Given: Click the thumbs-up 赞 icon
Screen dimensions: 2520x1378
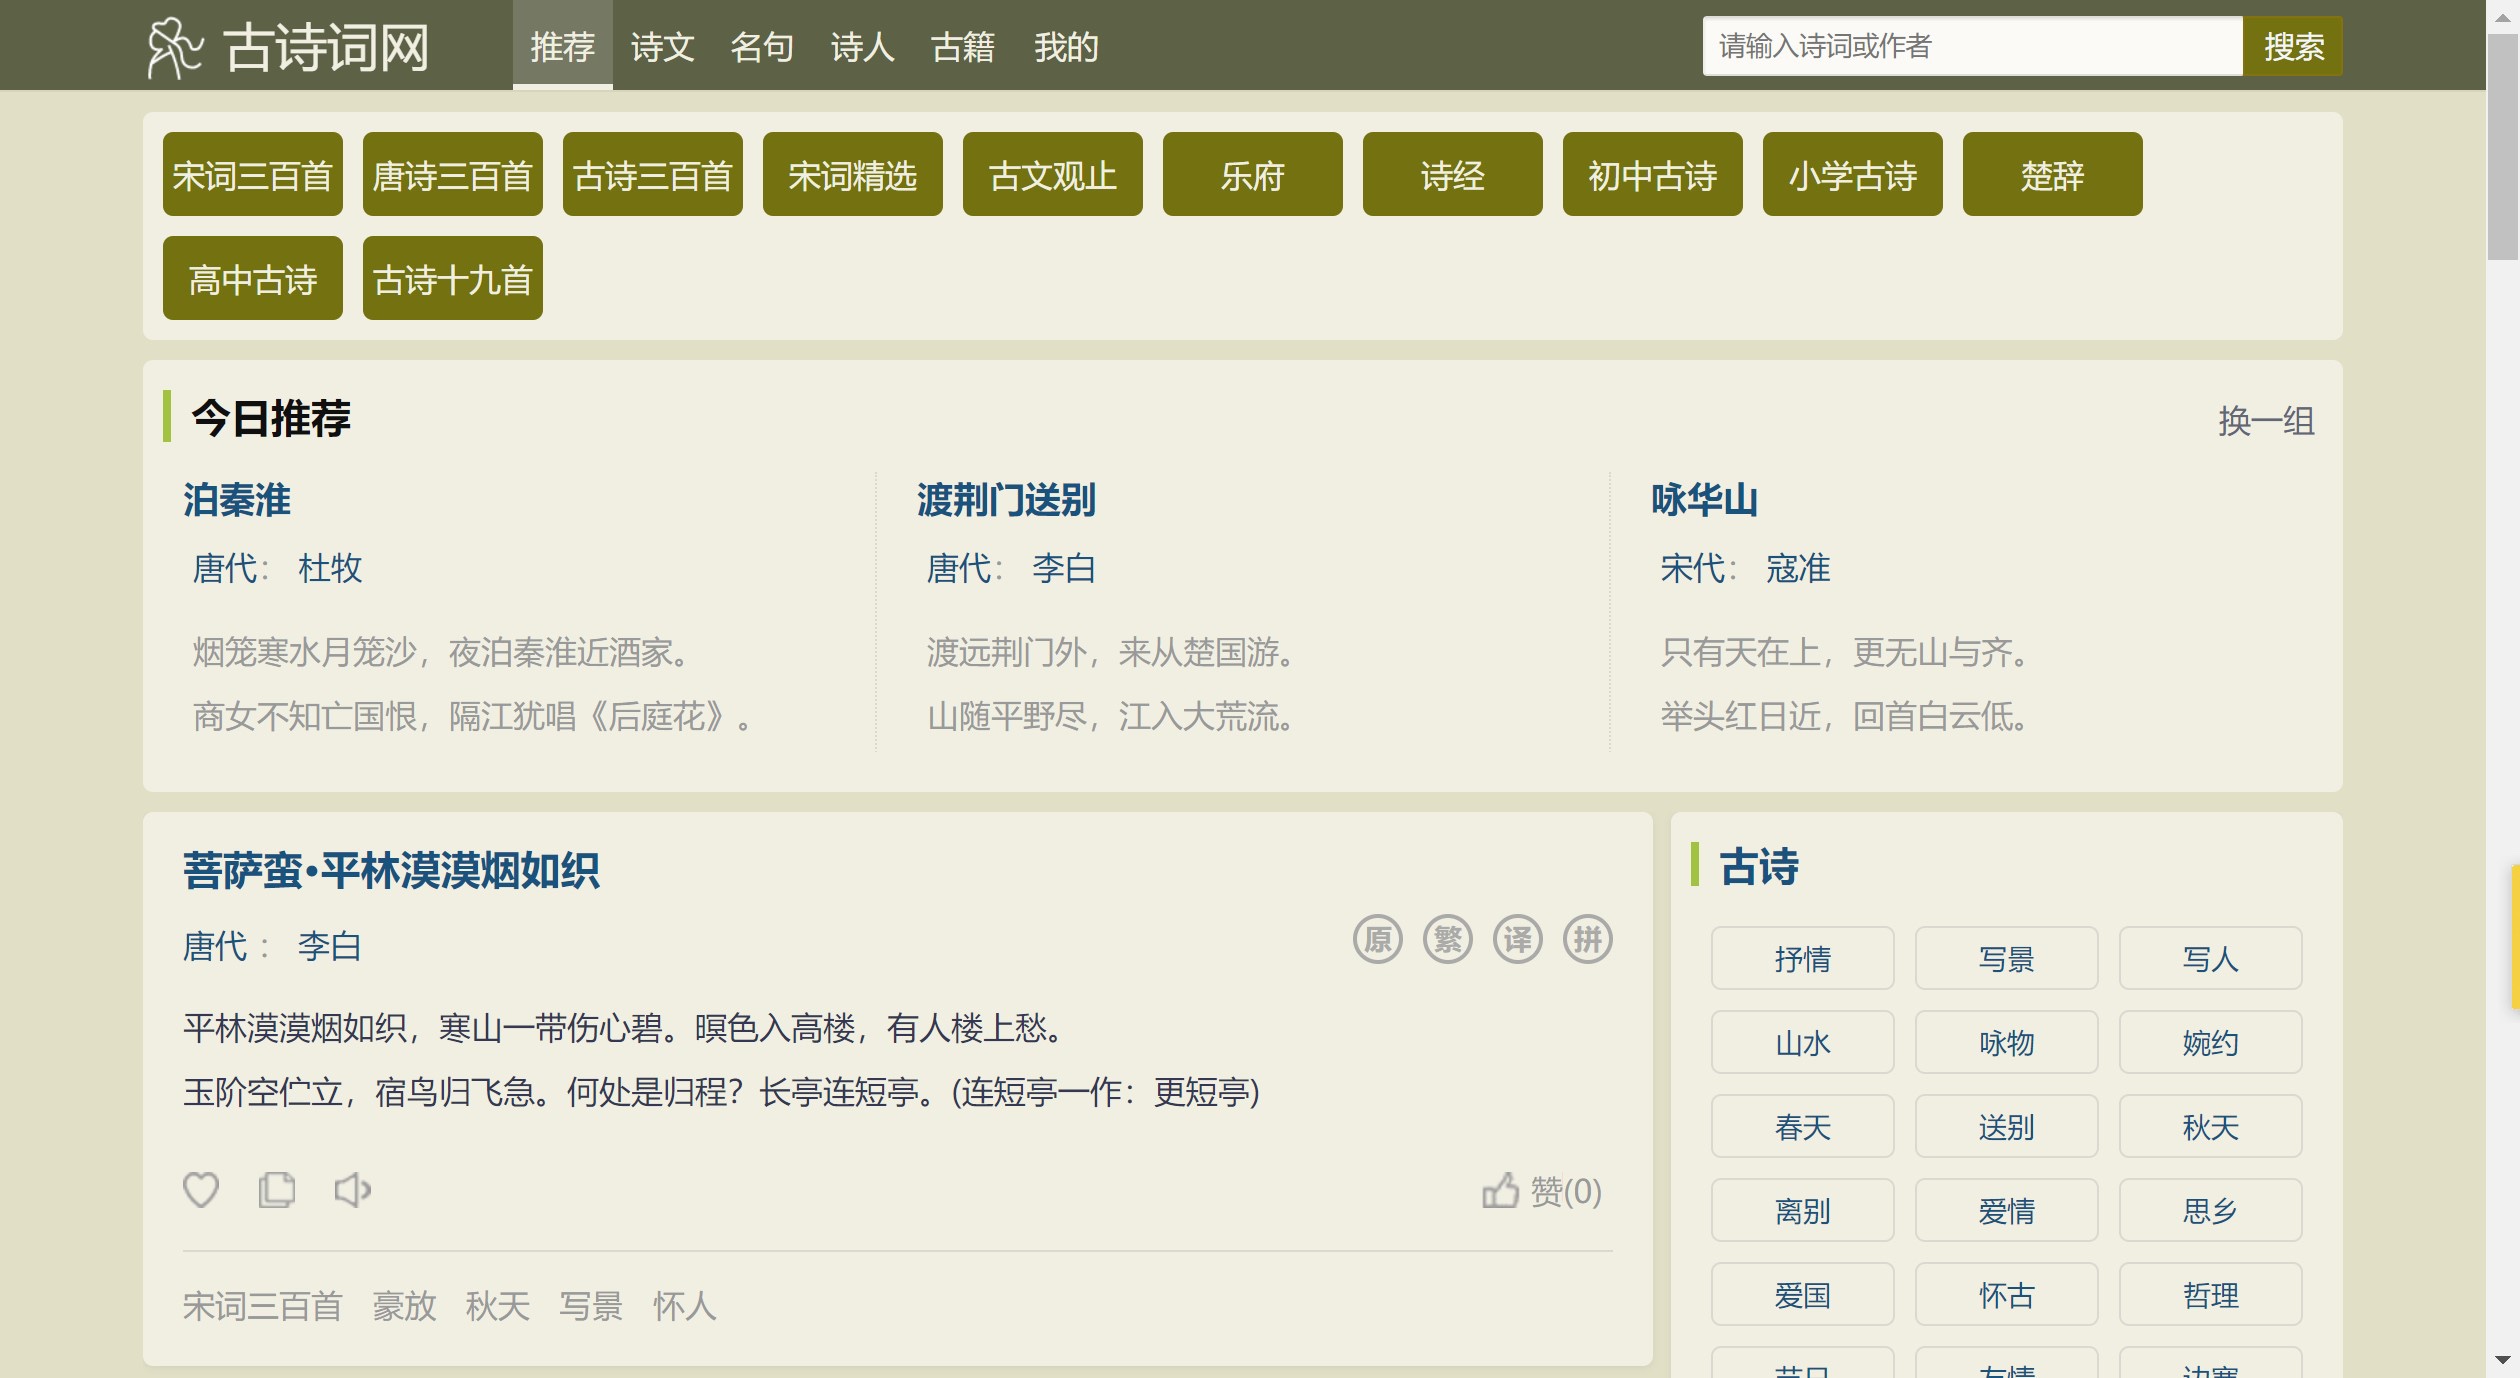Looking at the screenshot, I should pyautogui.click(x=1500, y=1191).
